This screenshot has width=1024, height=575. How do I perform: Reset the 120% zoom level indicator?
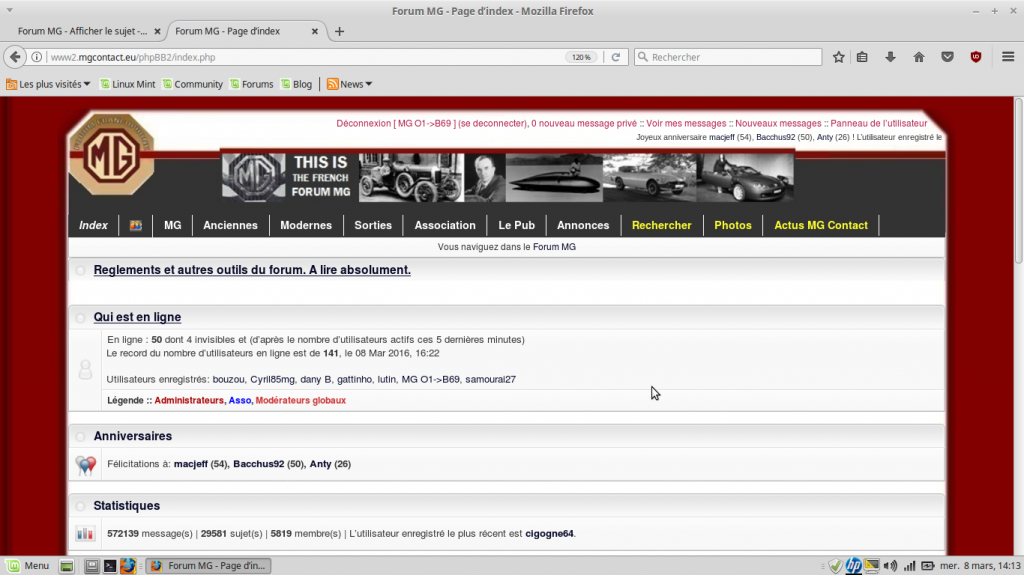click(x=581, y=57)
